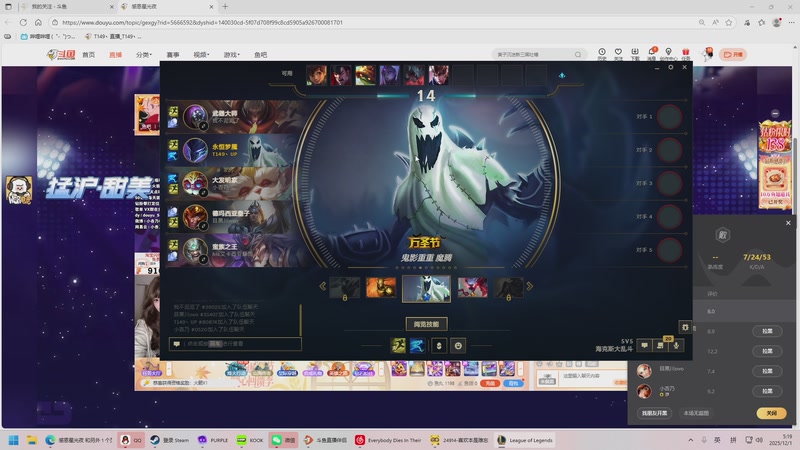Screen dimensions: 800x450
Task: Click the blue reroll icon beside bench
Action: coord(562,76)
